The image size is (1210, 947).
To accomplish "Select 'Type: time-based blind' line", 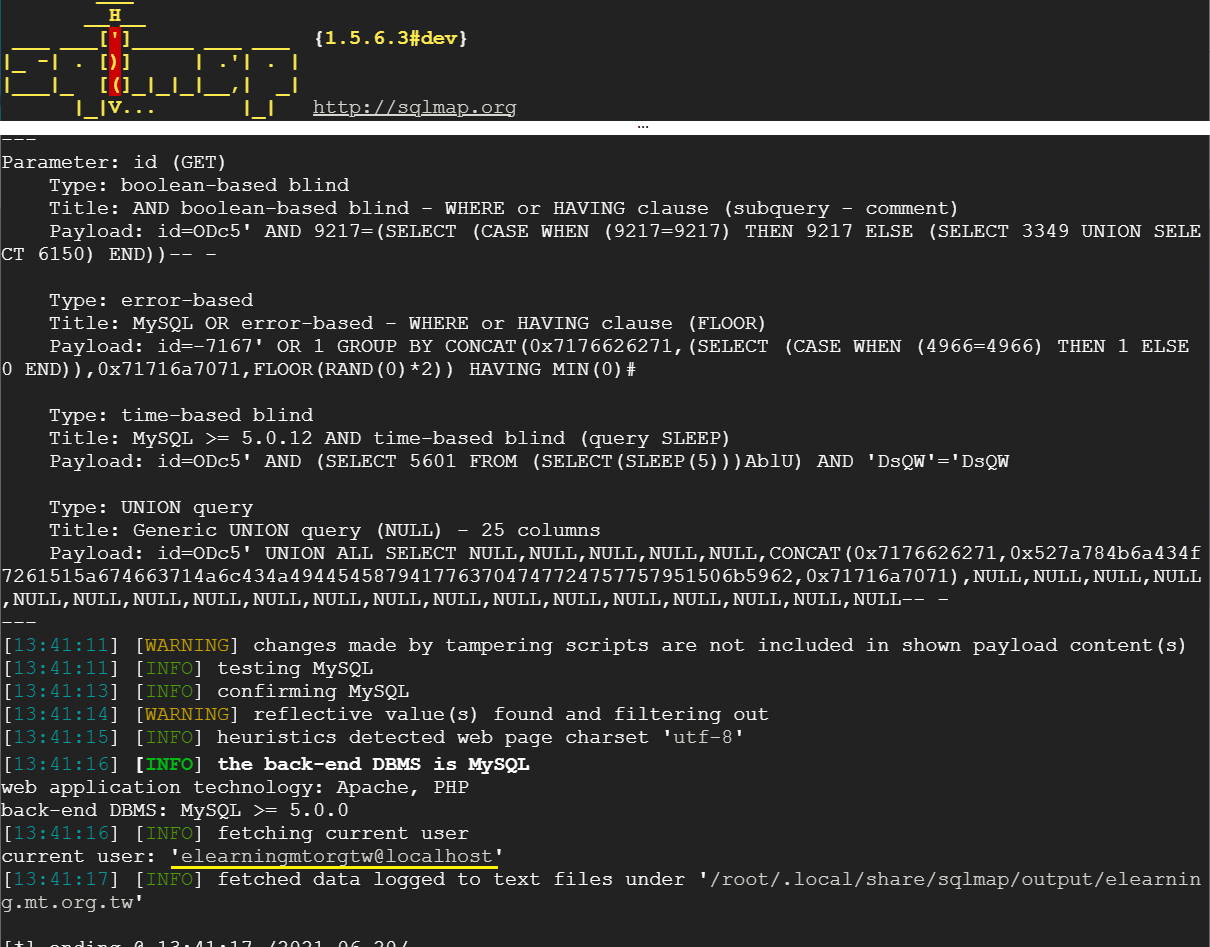I will point(181,415).
